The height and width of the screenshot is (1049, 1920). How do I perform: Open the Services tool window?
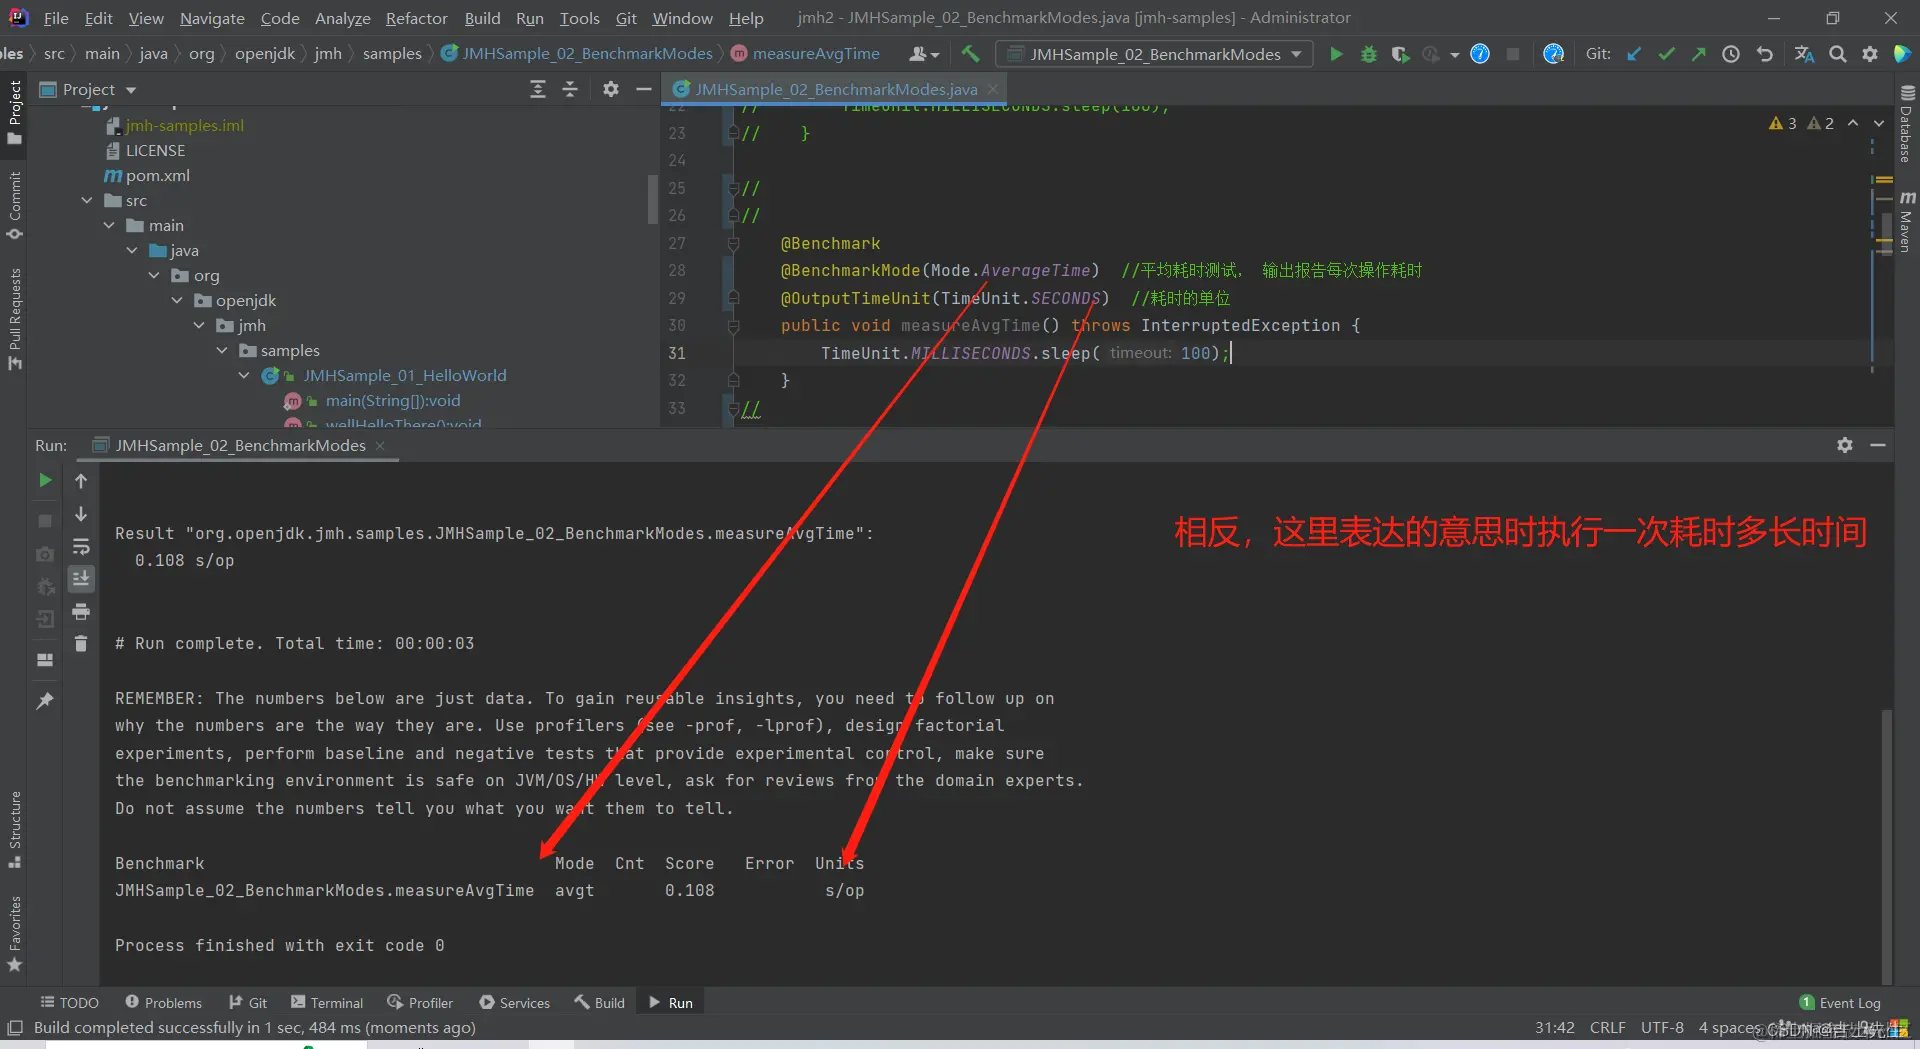515,1002
